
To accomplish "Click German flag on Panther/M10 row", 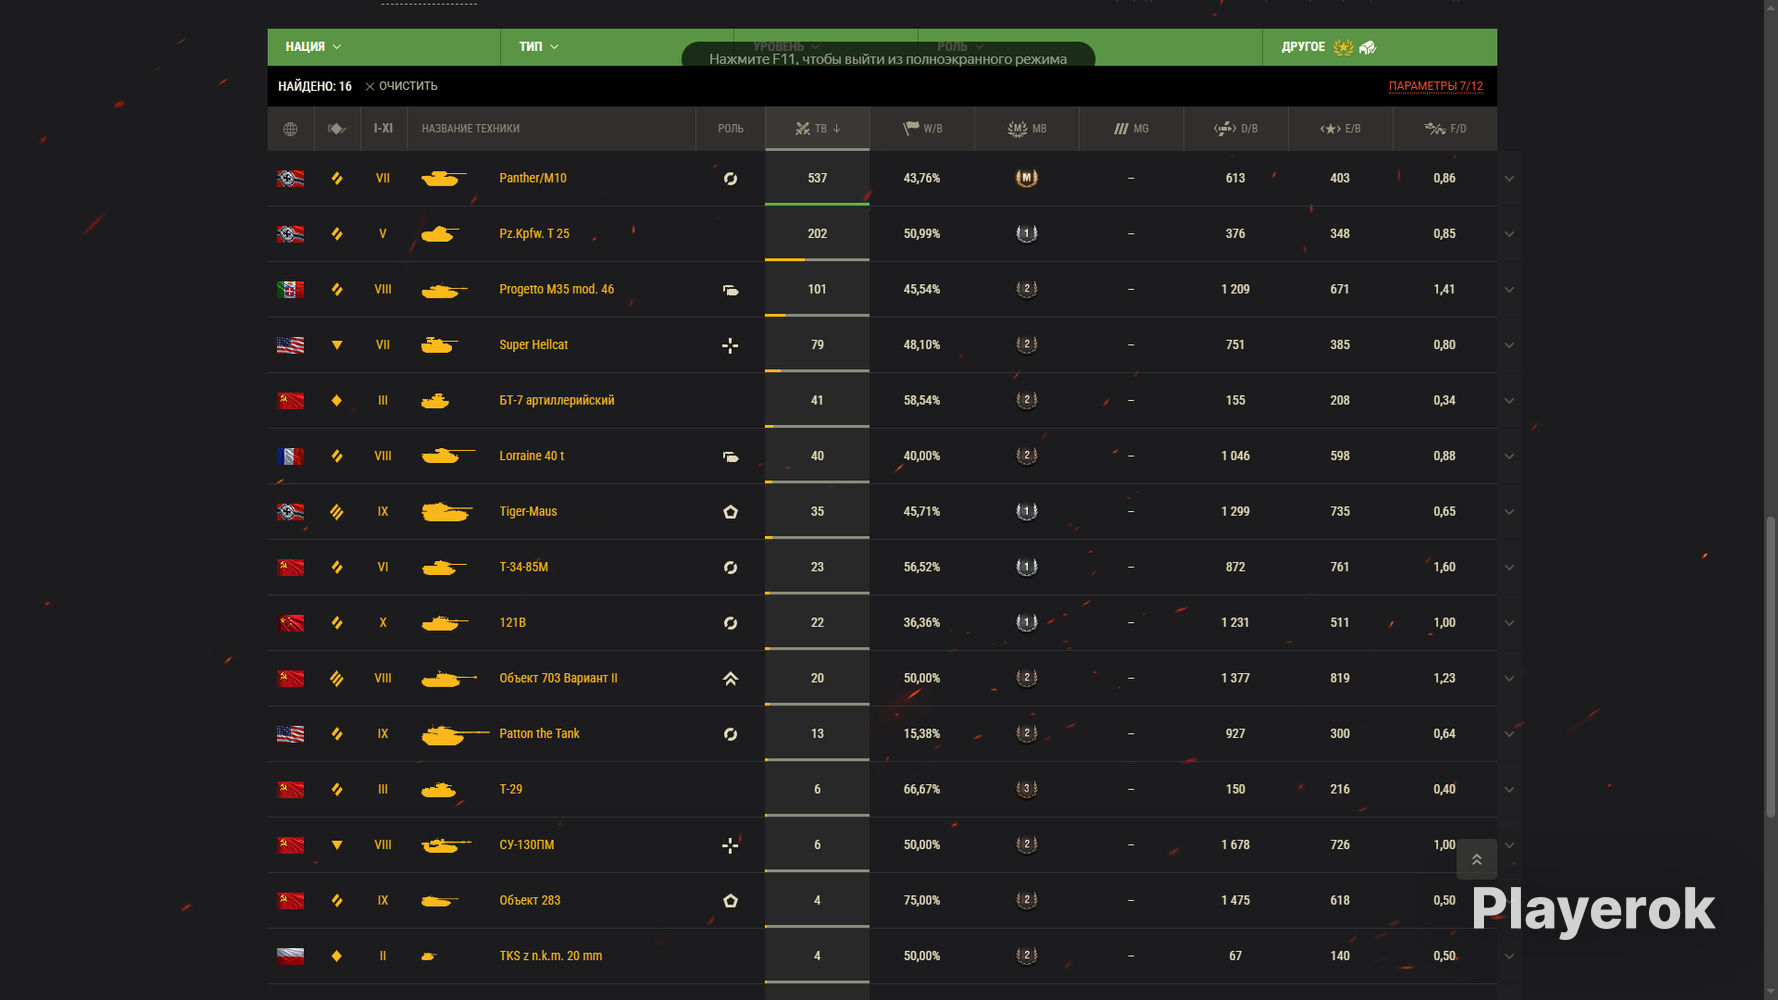I will pyautogui.click(x=290, y=179).
